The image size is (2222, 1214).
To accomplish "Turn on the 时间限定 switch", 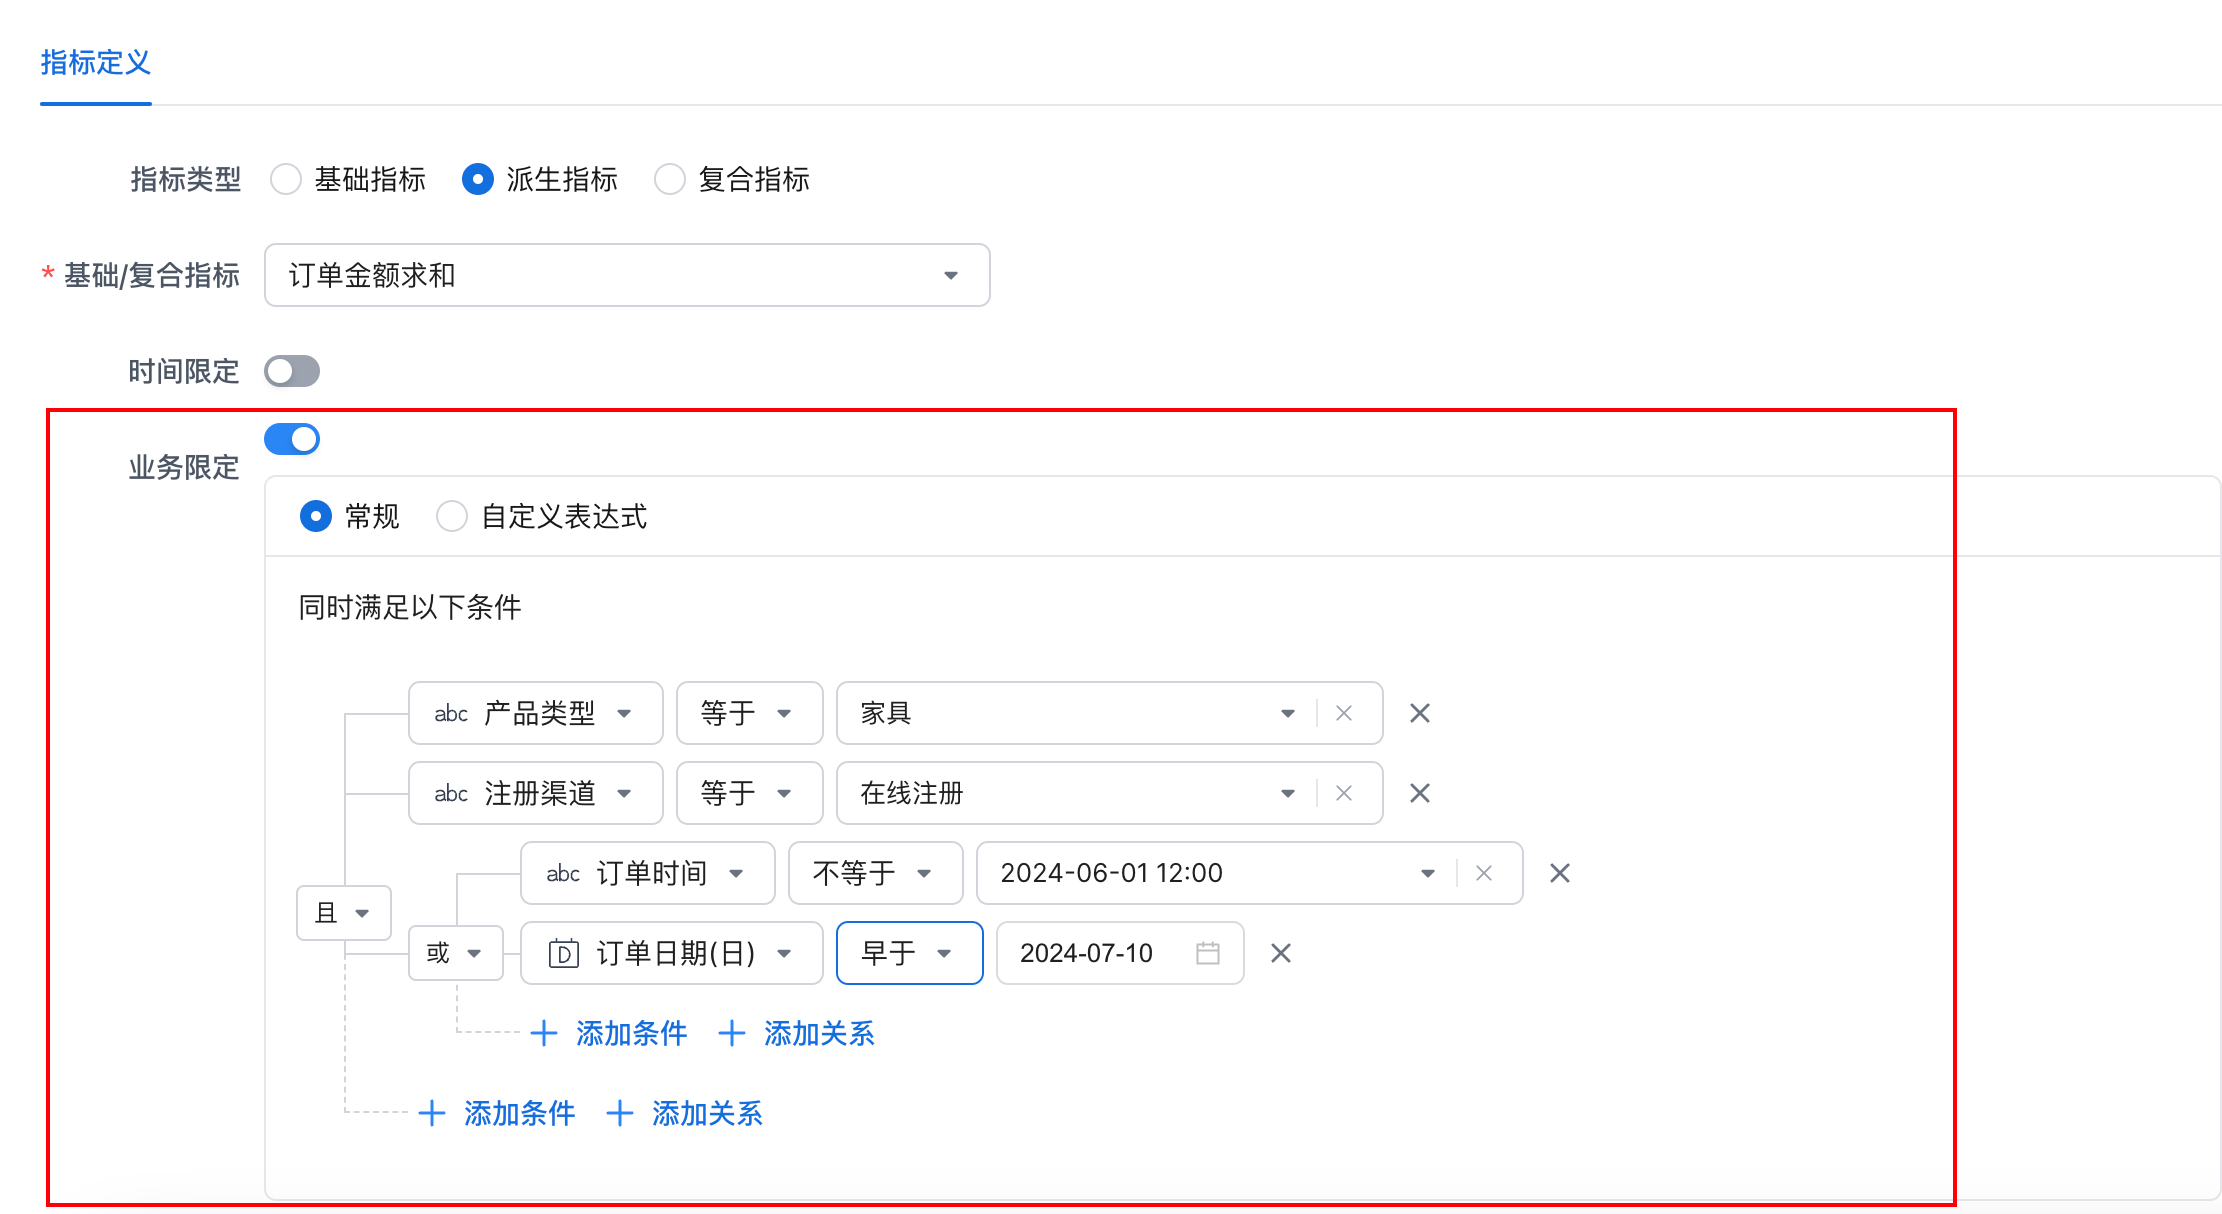I will [291, 371].
